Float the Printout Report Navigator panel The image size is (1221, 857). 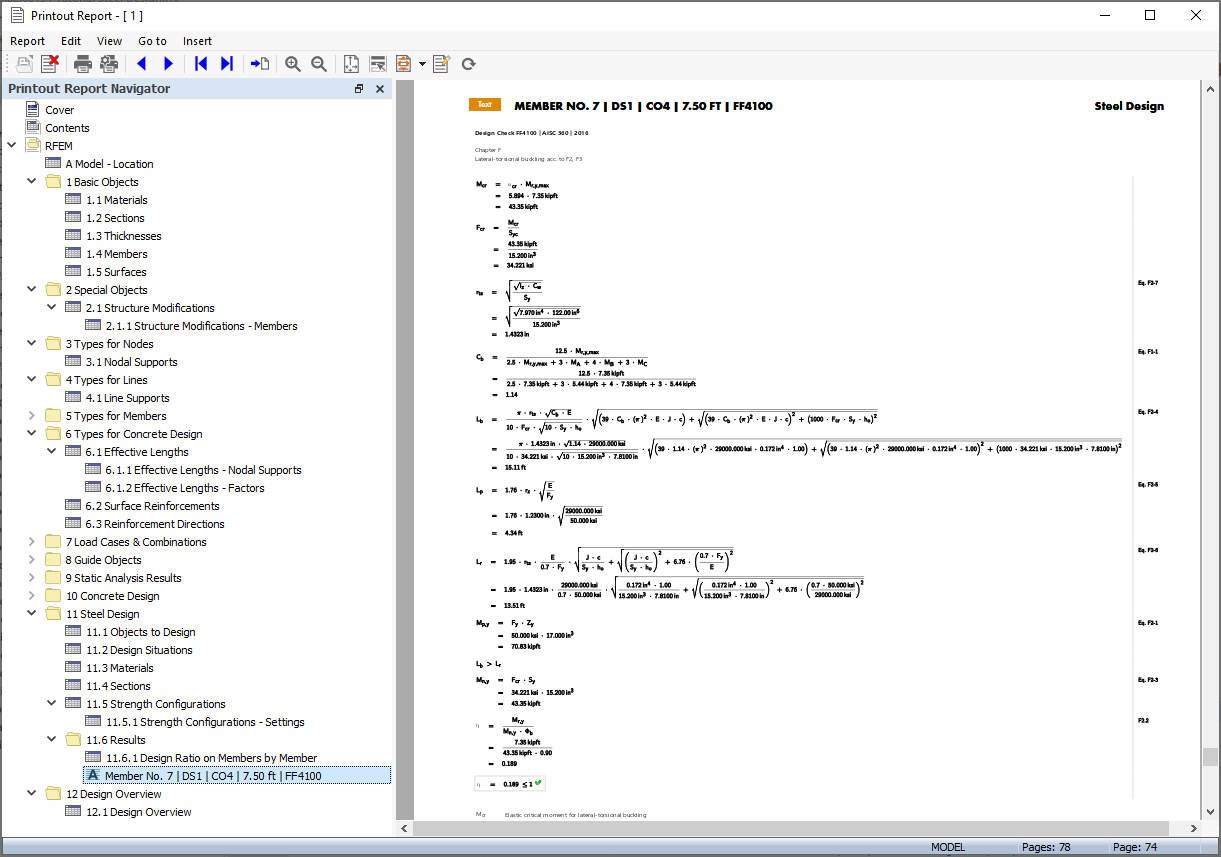(358, 89)
